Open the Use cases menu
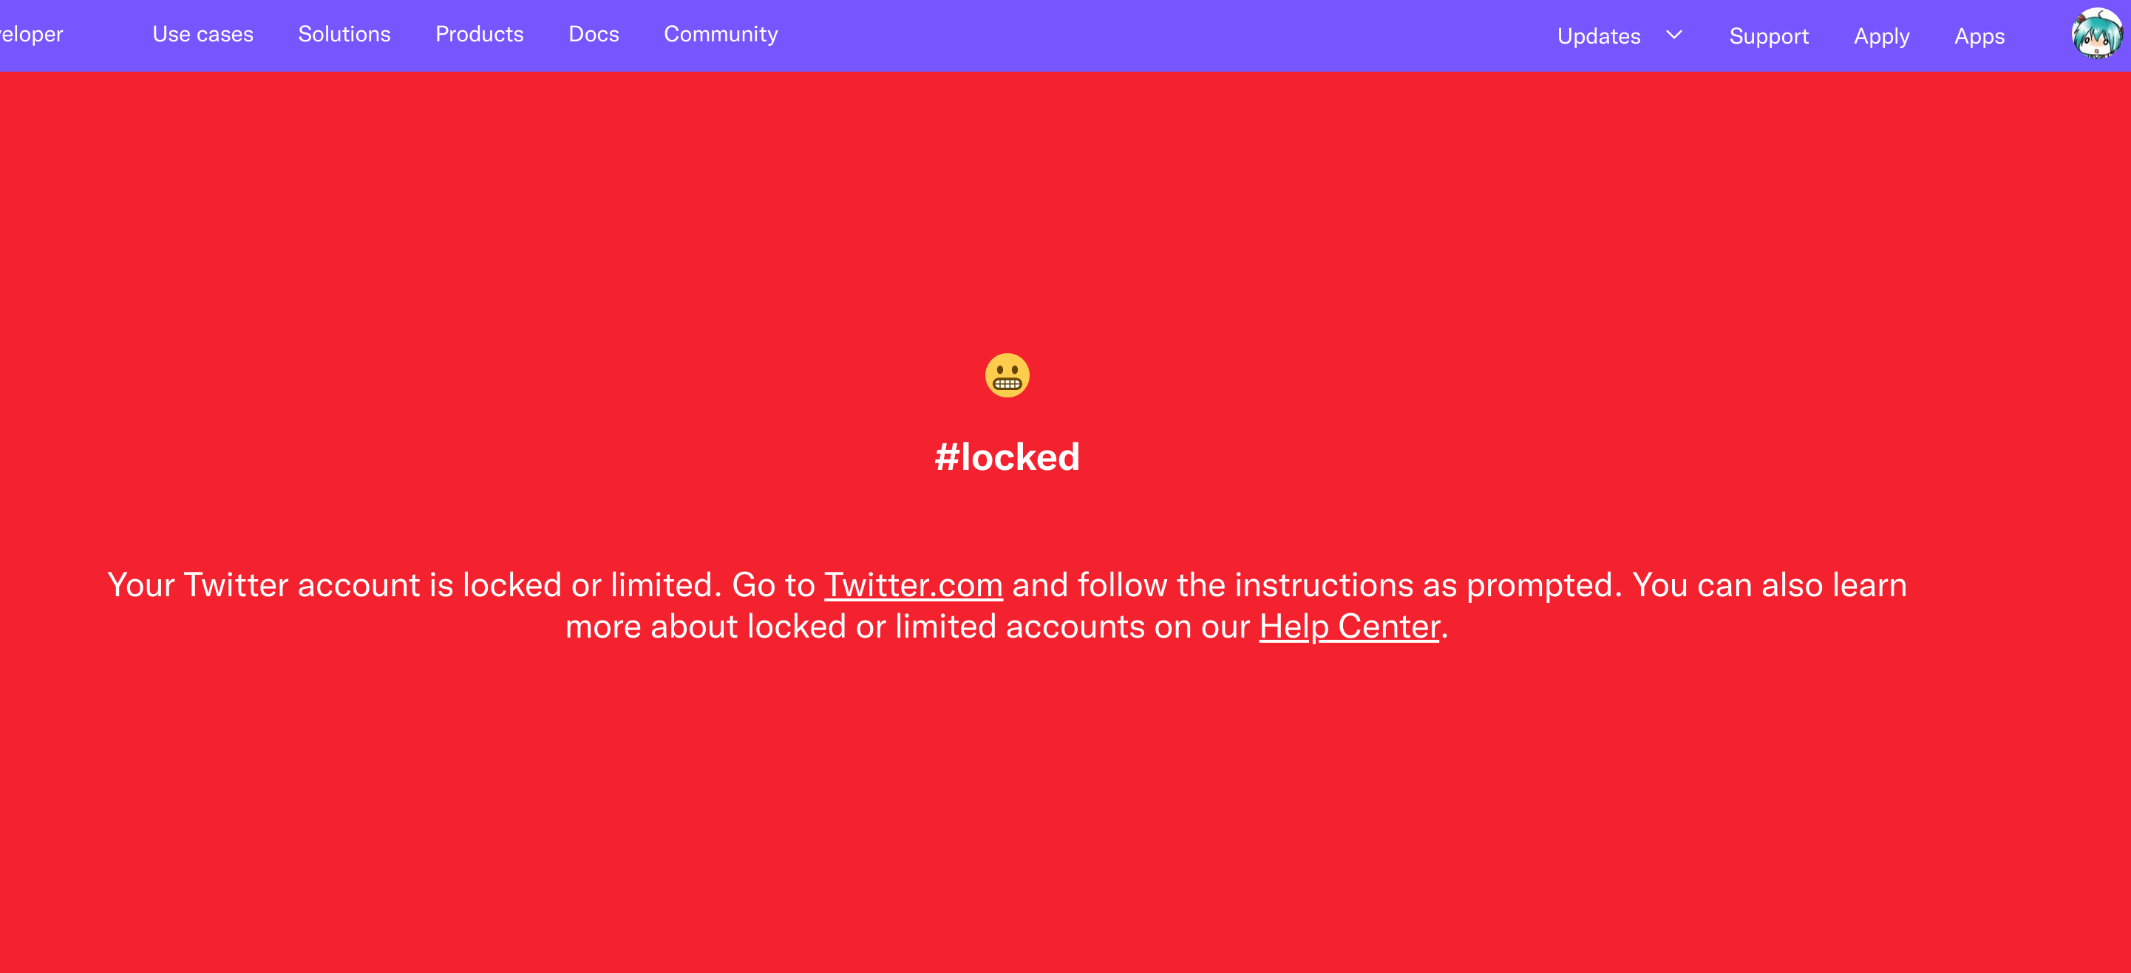The width and height of the screenshot is (2131, 973). 203,34
